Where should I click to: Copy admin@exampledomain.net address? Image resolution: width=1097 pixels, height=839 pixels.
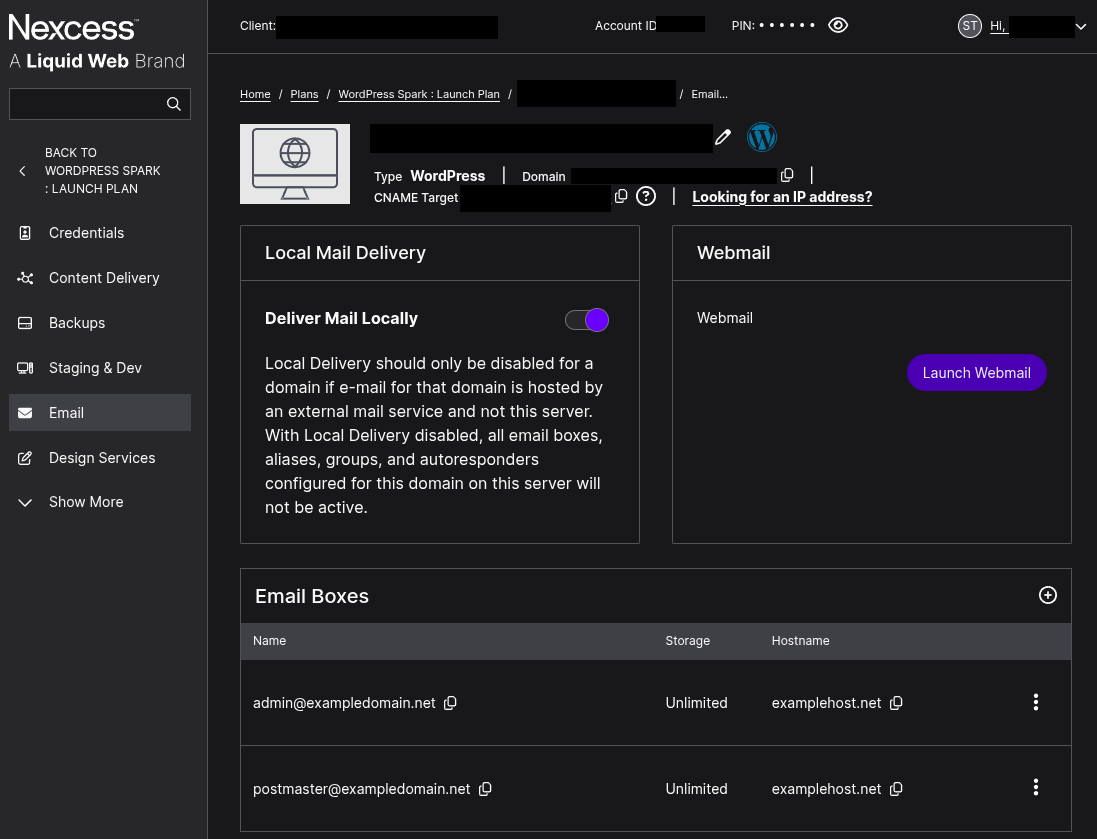[450, 703]
